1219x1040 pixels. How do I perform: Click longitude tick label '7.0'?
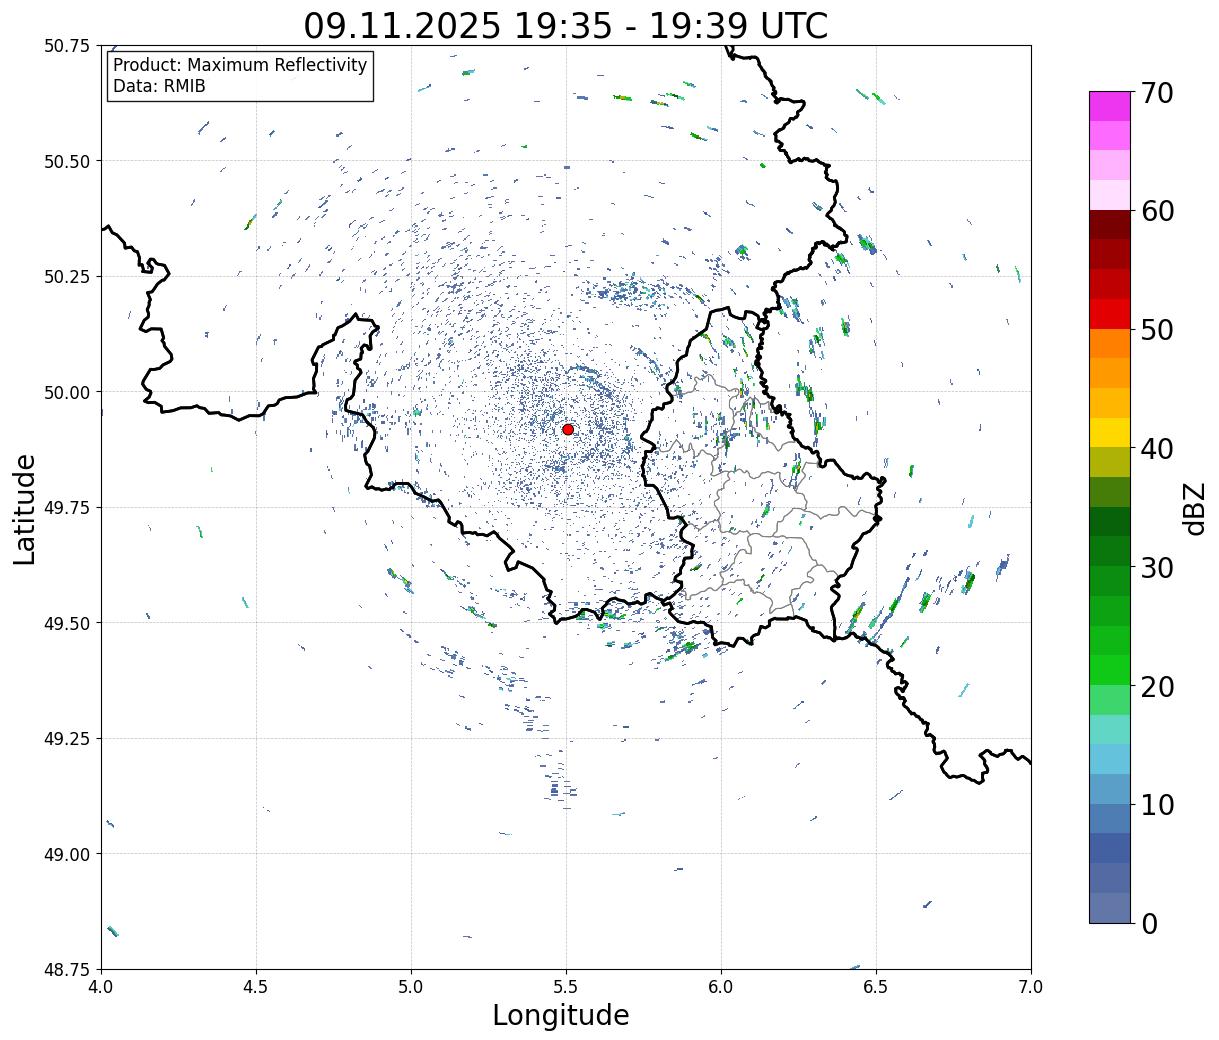(x=1031, y=987)
